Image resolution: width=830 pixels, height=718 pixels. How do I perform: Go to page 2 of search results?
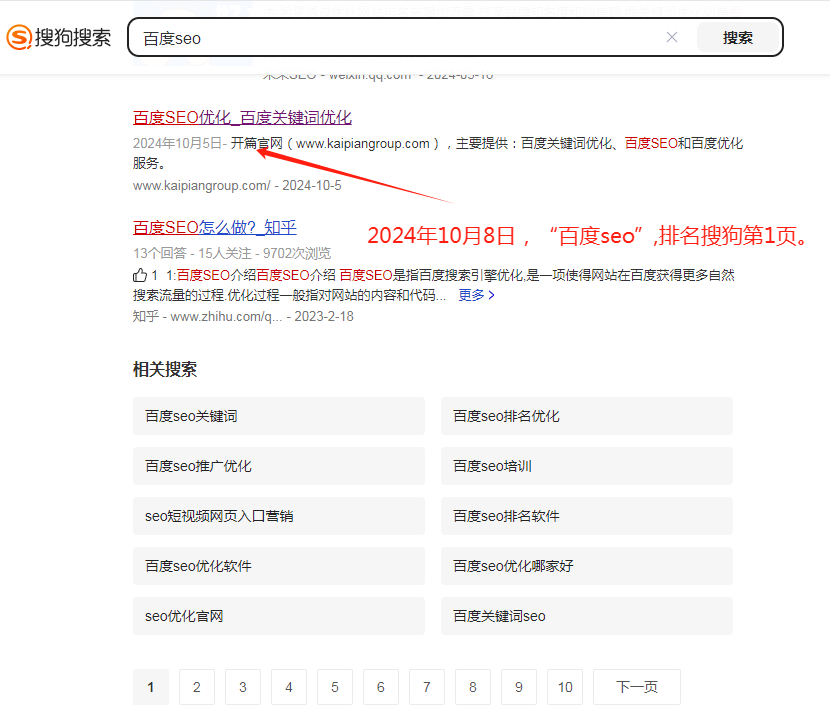[196, 687]
